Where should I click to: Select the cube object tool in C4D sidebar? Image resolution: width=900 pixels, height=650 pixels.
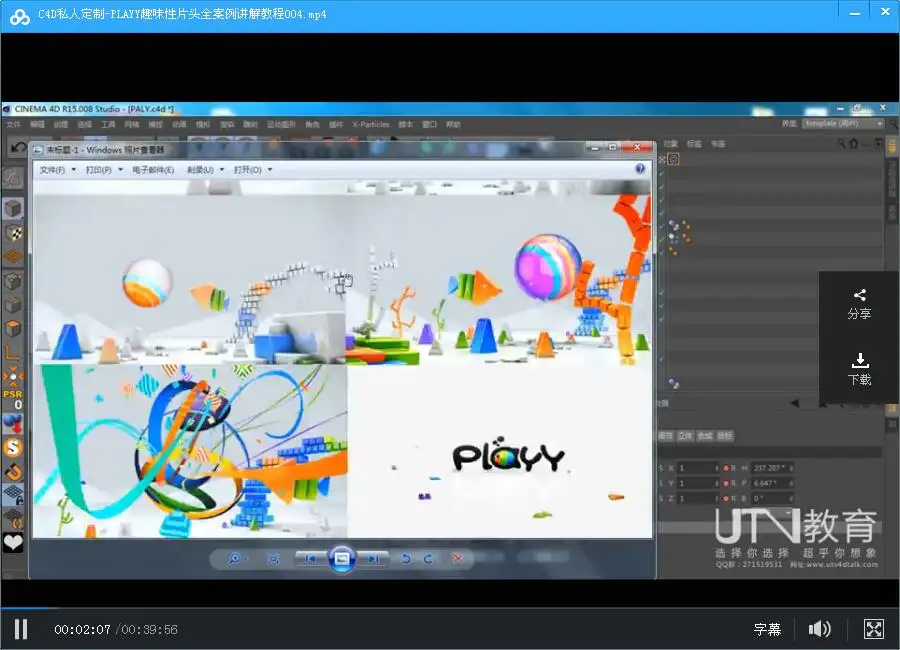tap(13, 208)
